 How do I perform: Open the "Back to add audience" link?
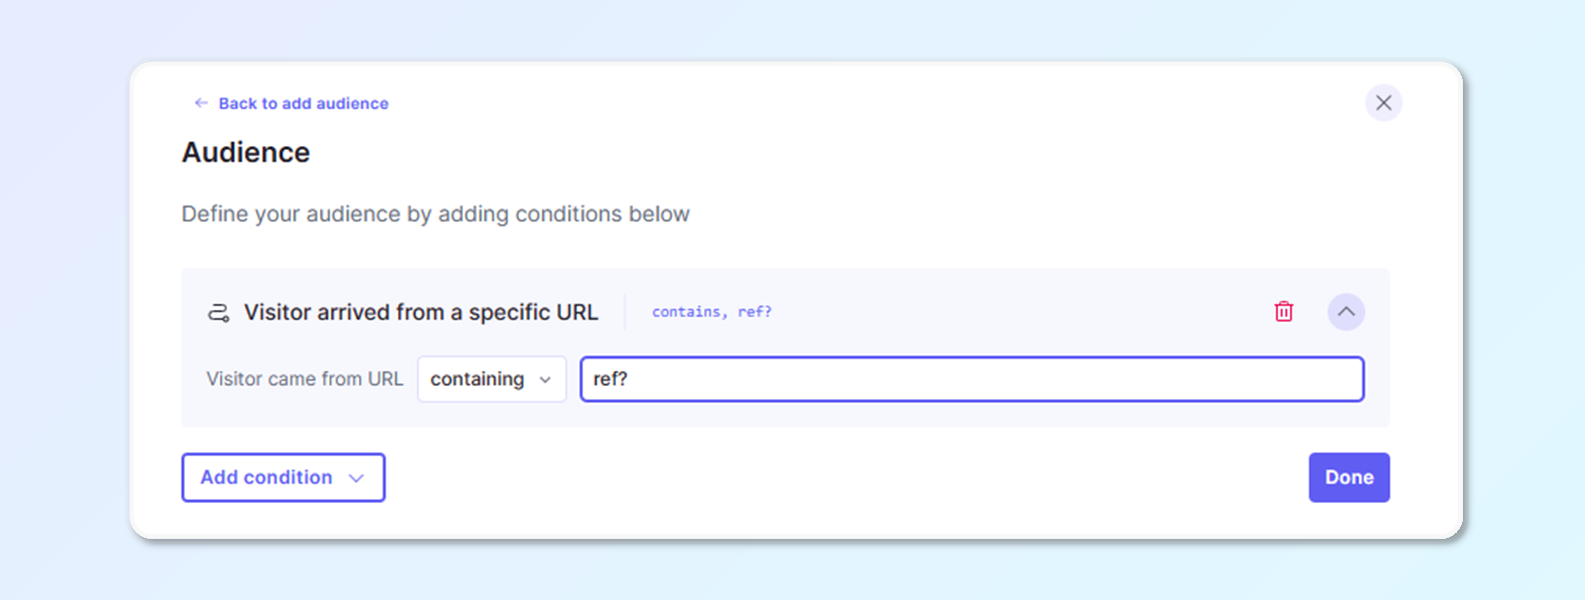(x=303, y=103)
